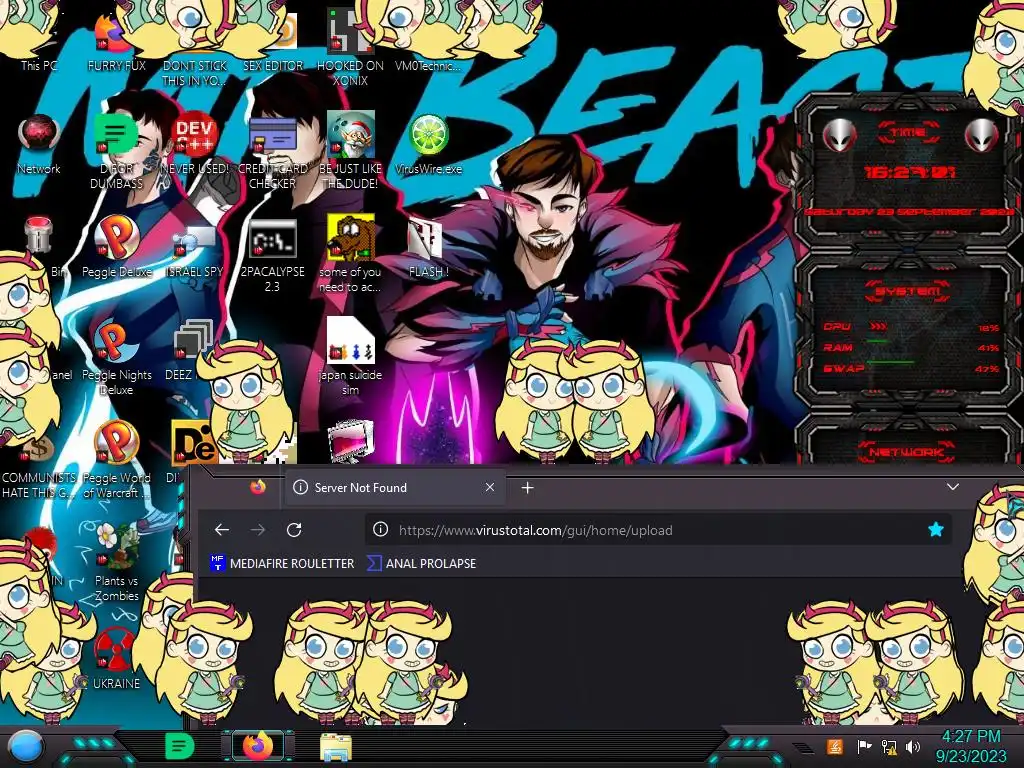The image size is (1024, 768).
Task: Select the Plants vs Zombies desktop icon
Action: pyautogui.click(x=116, y=563)
